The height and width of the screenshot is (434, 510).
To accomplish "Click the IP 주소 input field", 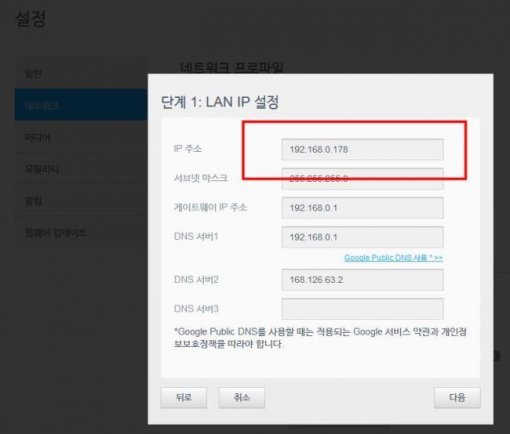I will (x=362, y=149).
